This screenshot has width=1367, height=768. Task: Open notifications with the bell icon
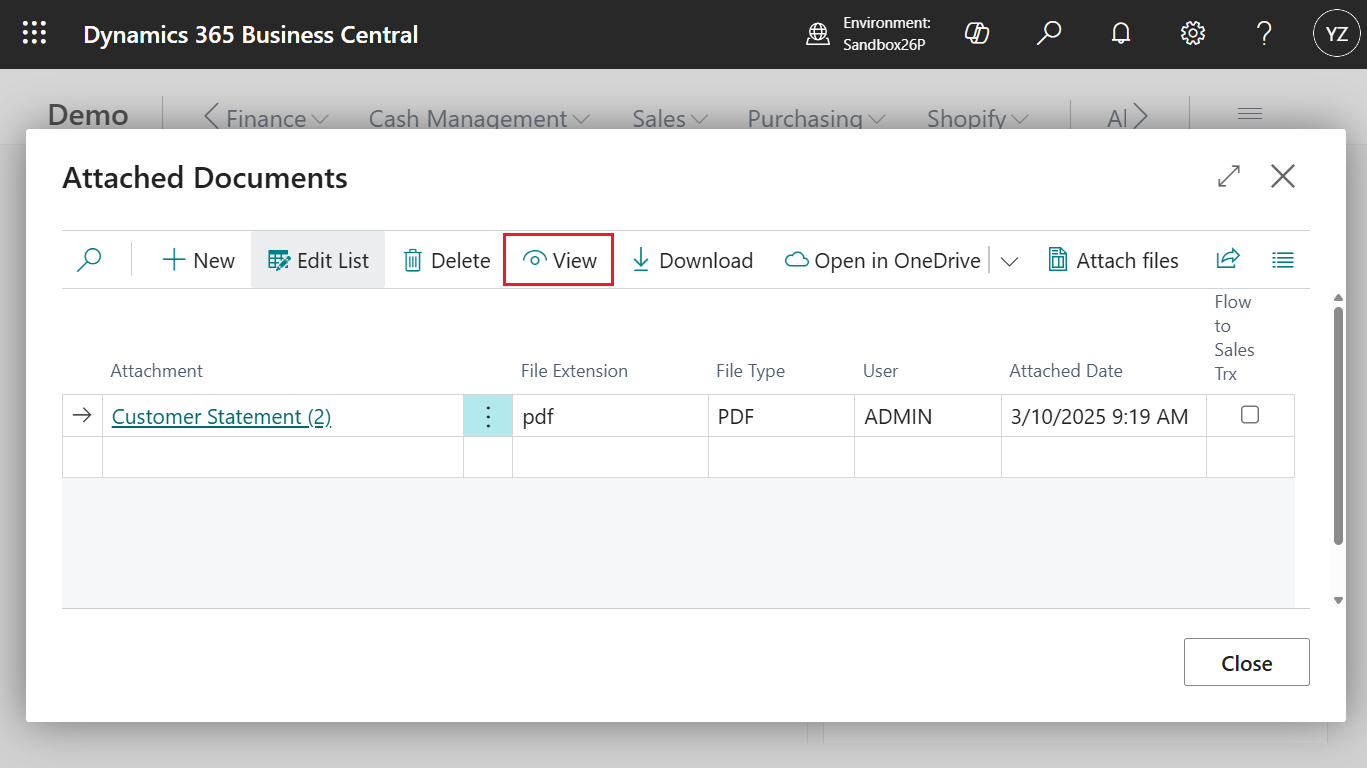(1120, 33)
